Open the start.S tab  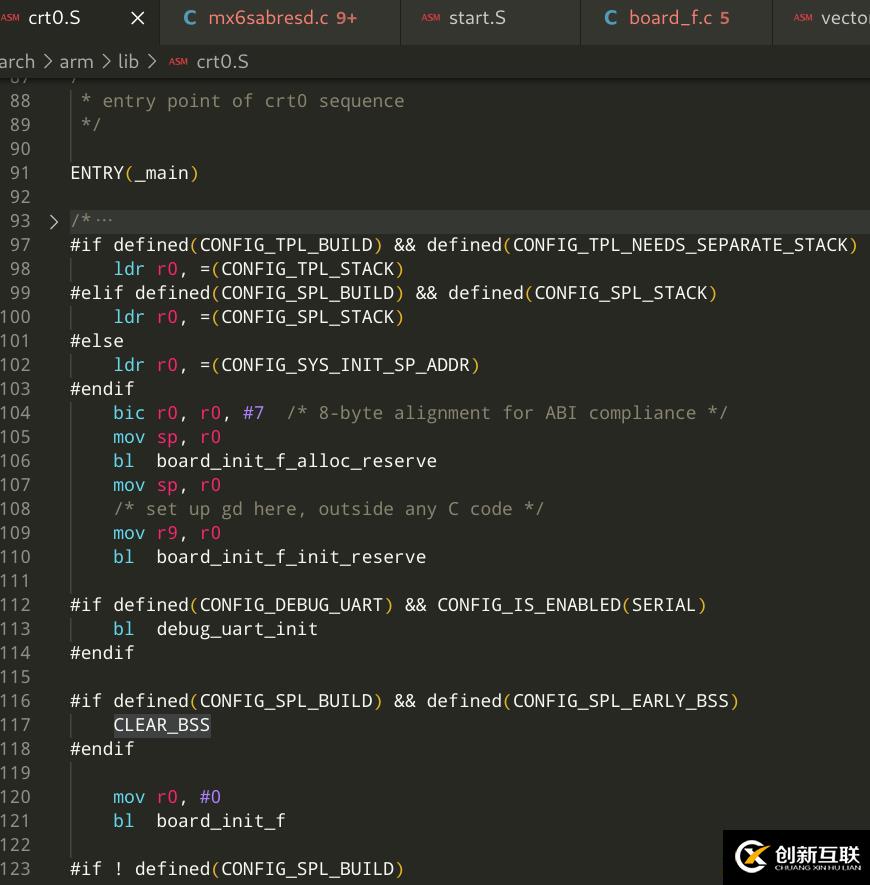[476, 18]
